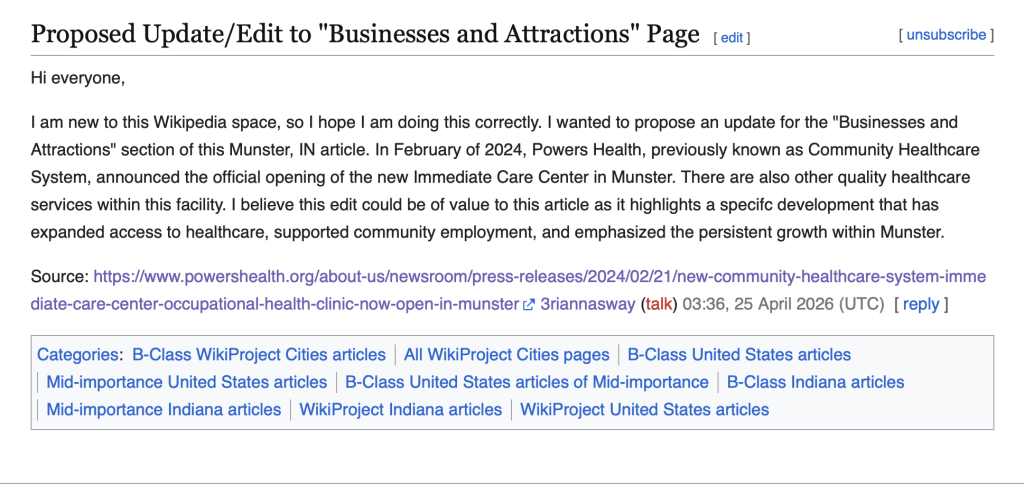Image resolution: width=1024 pixels, height=485 pixels.
Task: Click the Proposed Update/Edit section heading
Action: (365, 34)
